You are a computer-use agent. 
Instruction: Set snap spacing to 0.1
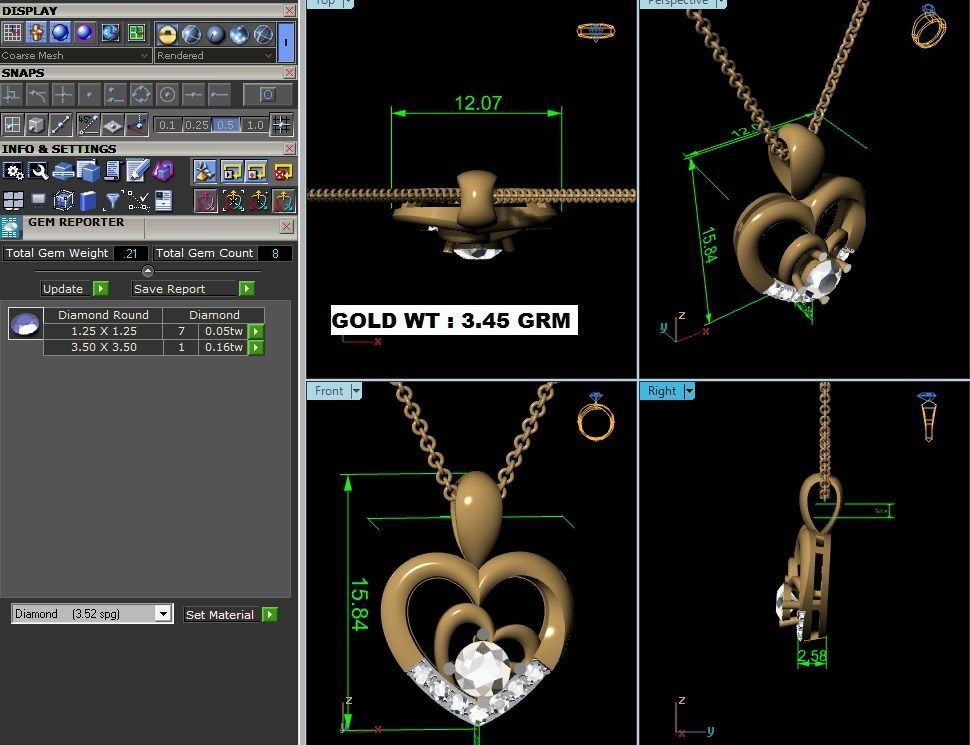tap(167, 125)
